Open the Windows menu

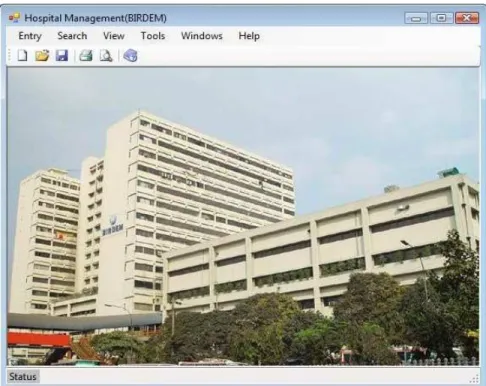202,36
